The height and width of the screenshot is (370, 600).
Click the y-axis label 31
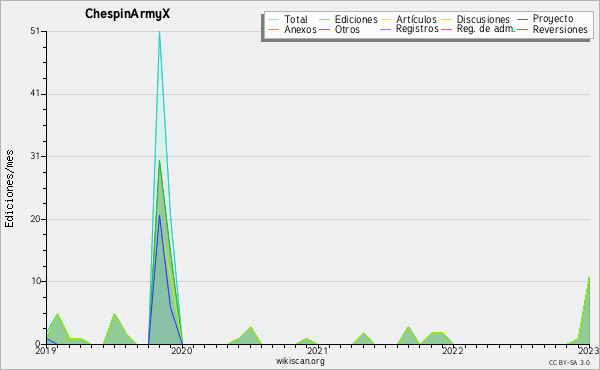pos(35,156)
